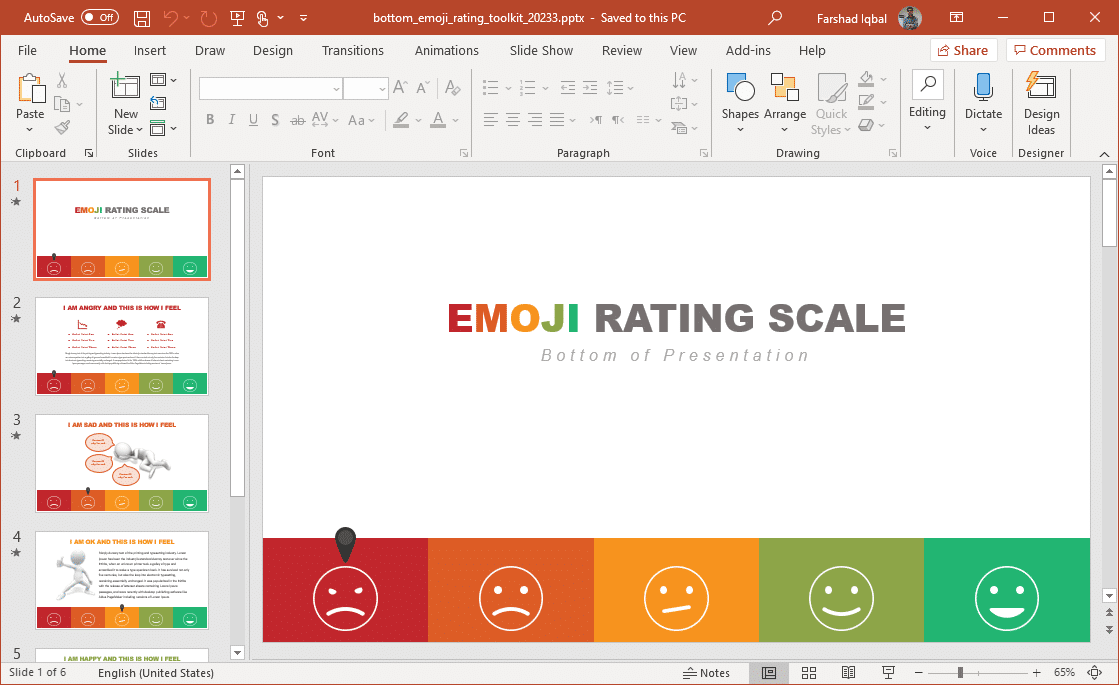
Task: Click the Format Painter brush icon
Action: pos(62,128)
